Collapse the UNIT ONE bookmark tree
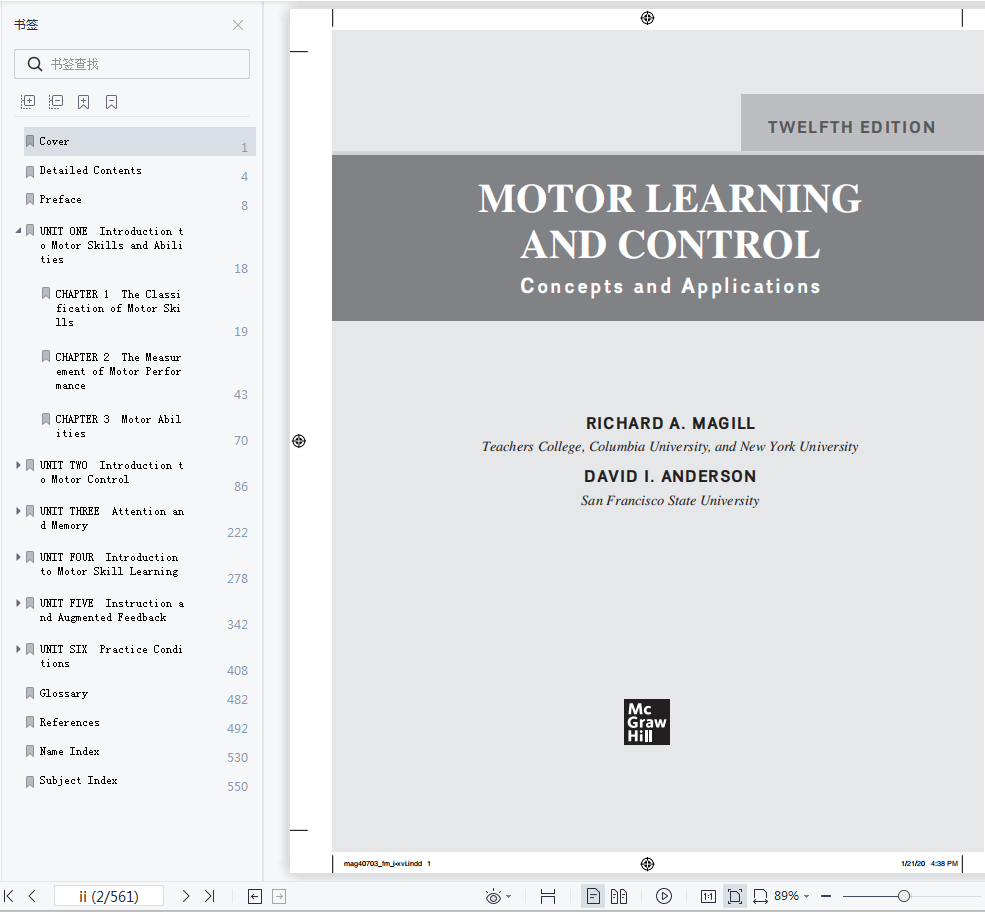 click(x=18, y=231)
